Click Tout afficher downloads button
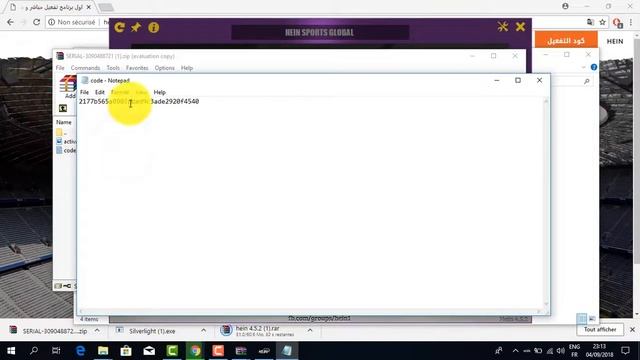Screen dimensions: 640x360 tap(600, 330)
